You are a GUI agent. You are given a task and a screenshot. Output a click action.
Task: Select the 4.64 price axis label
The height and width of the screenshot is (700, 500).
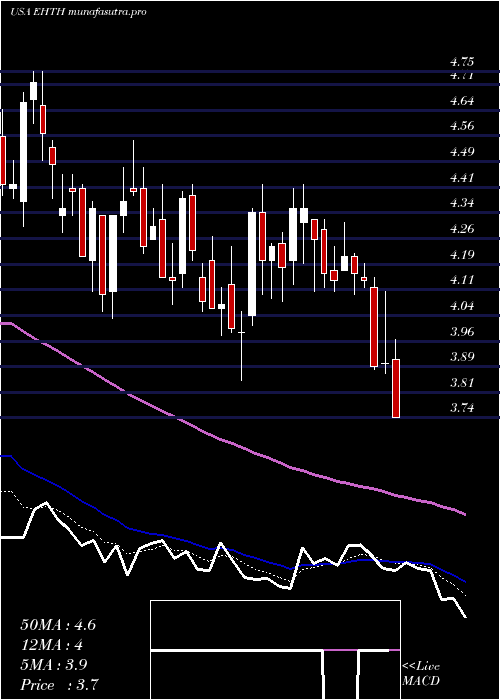pyautogui.click(x=462, y=101)
